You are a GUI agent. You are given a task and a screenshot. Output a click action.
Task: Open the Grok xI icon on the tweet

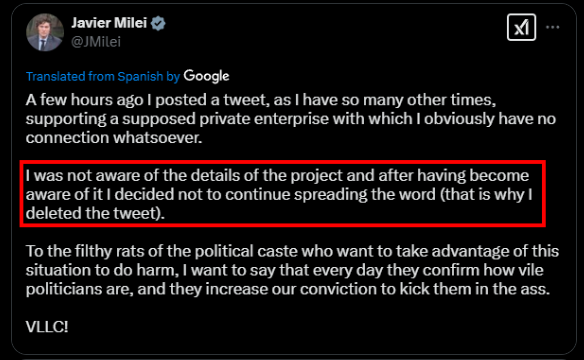click(x=521, y=27)
